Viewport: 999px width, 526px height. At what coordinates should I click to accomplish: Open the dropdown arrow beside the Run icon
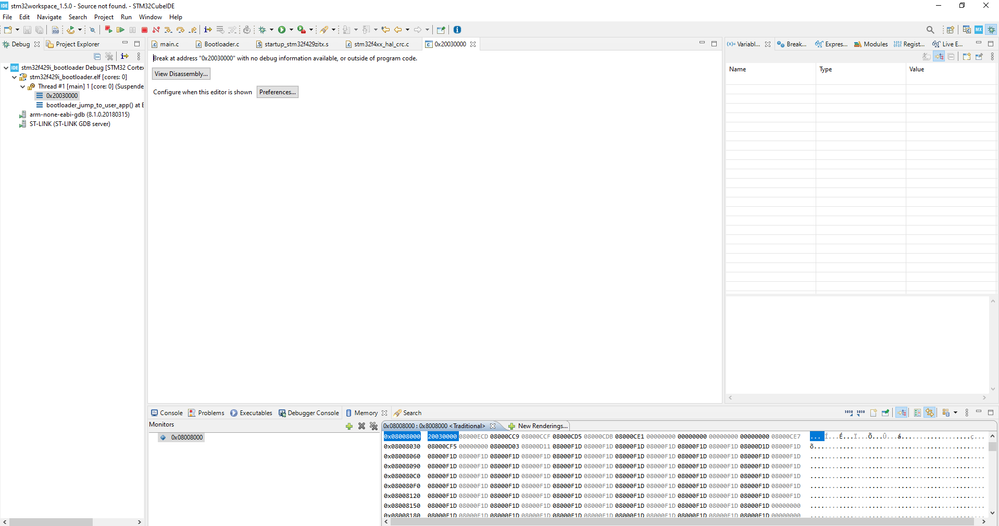tap(291, 30)
